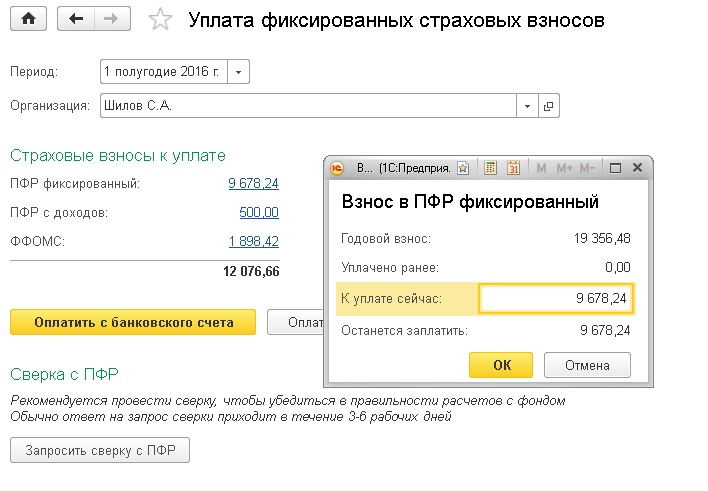Click favorites star icon in dialog title bar
This screenshot has width=708, height=491.
pos(463,168)
